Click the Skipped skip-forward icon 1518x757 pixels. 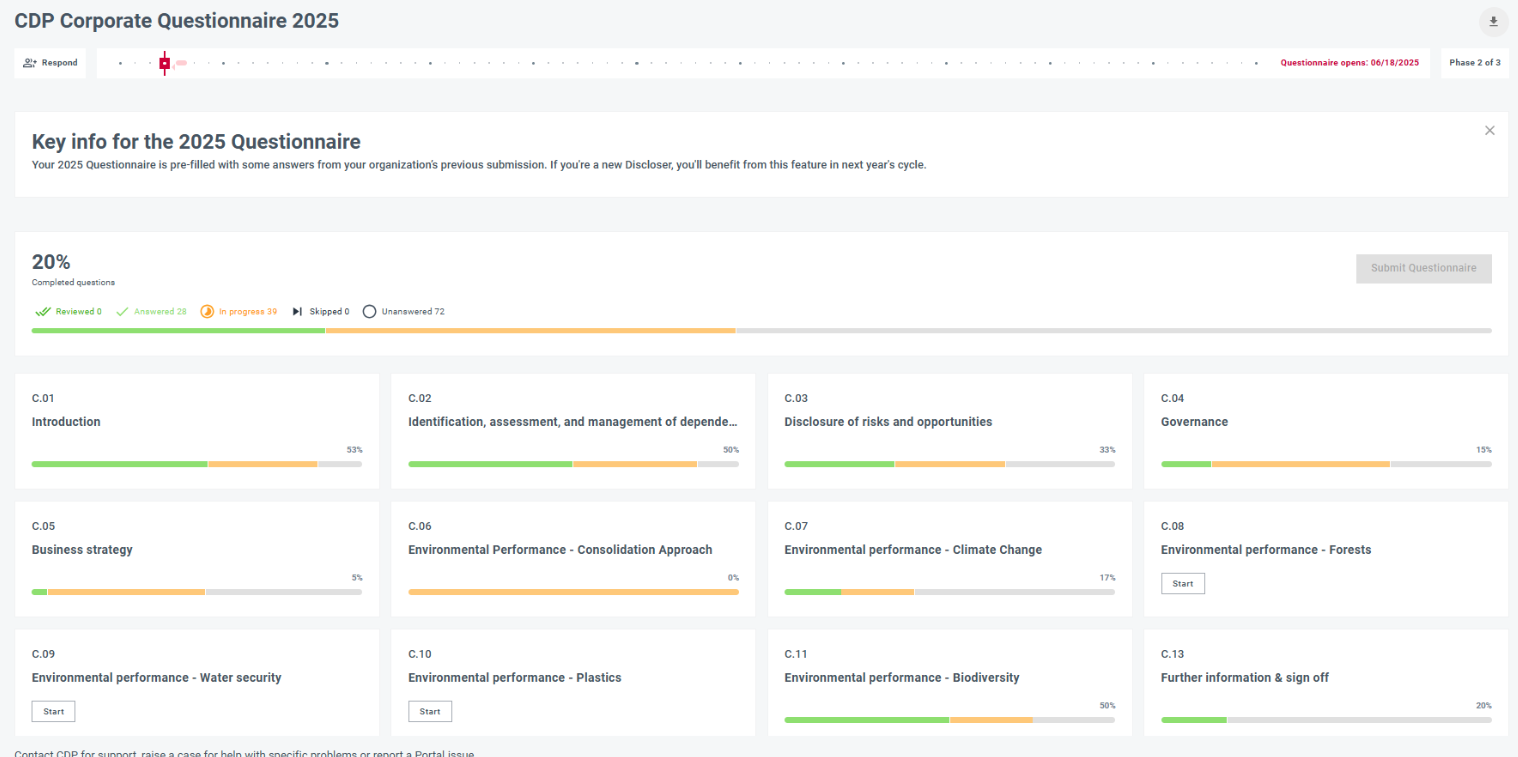(x=297, y=312)
